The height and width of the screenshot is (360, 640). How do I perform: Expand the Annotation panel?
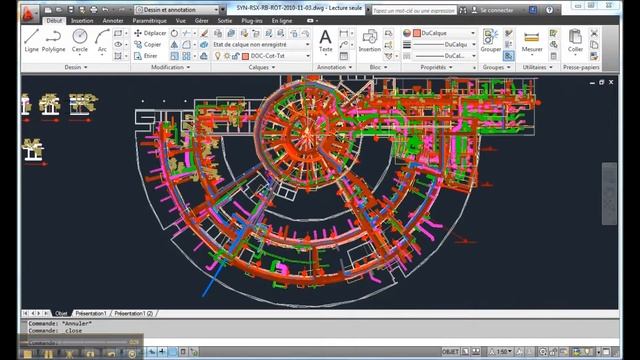334,67
